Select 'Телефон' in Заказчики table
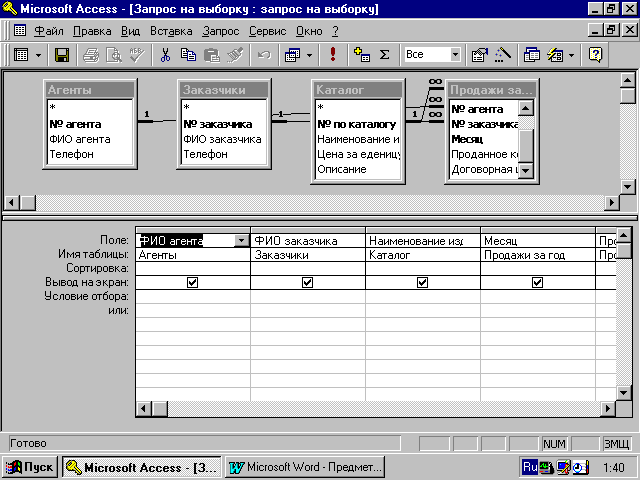This screenshot has height=480, width=640. (x=205, y=154)
